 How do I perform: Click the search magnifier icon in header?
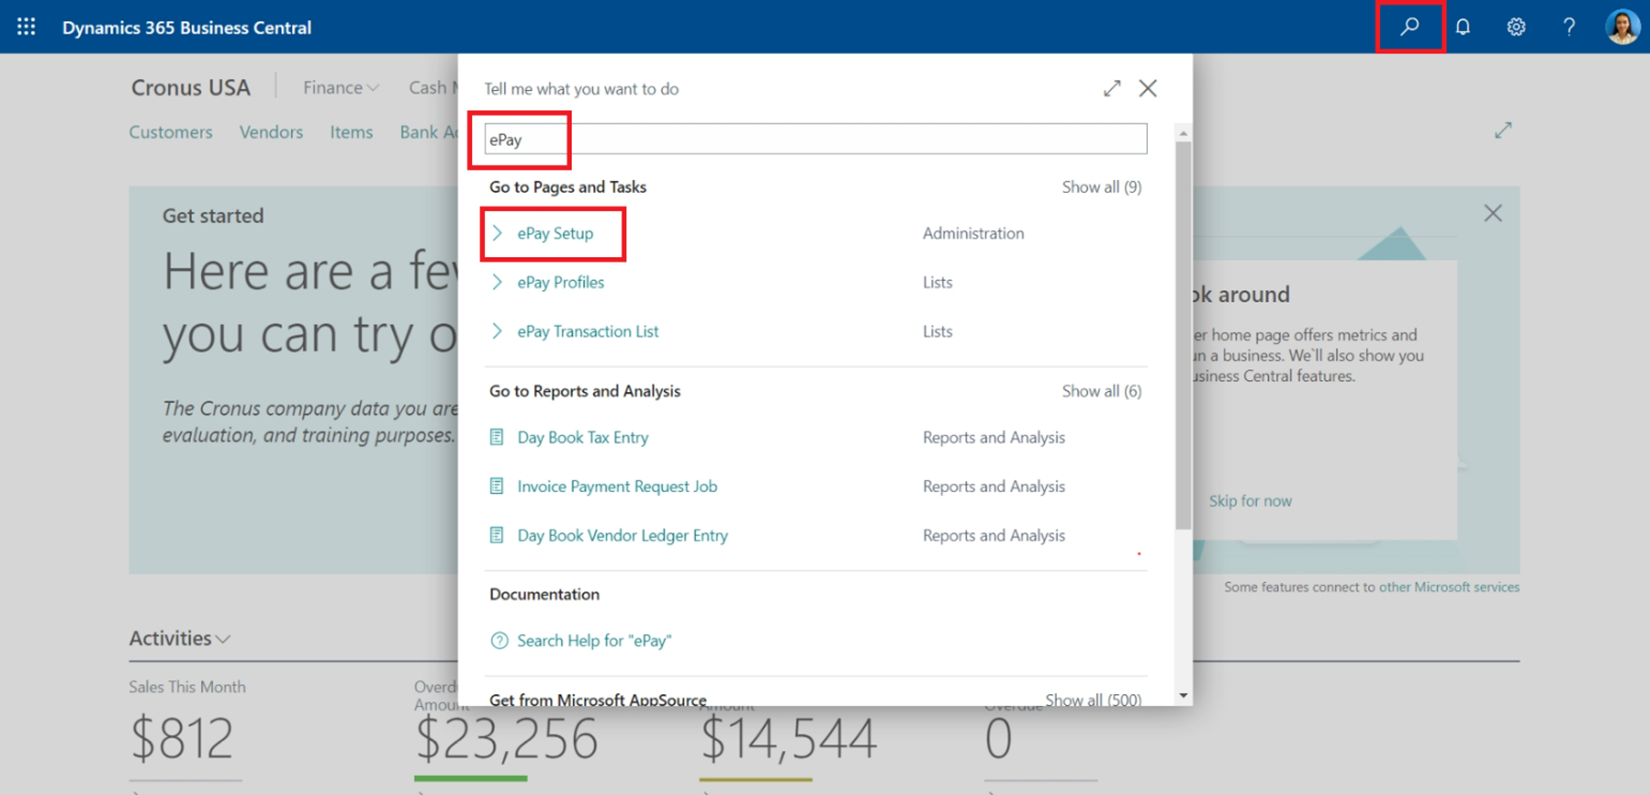point(1410,27)
